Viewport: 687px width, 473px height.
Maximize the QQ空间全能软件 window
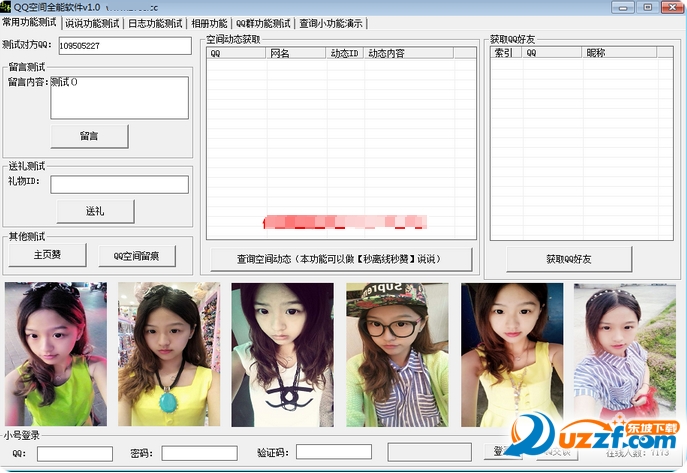click(648, 7)
